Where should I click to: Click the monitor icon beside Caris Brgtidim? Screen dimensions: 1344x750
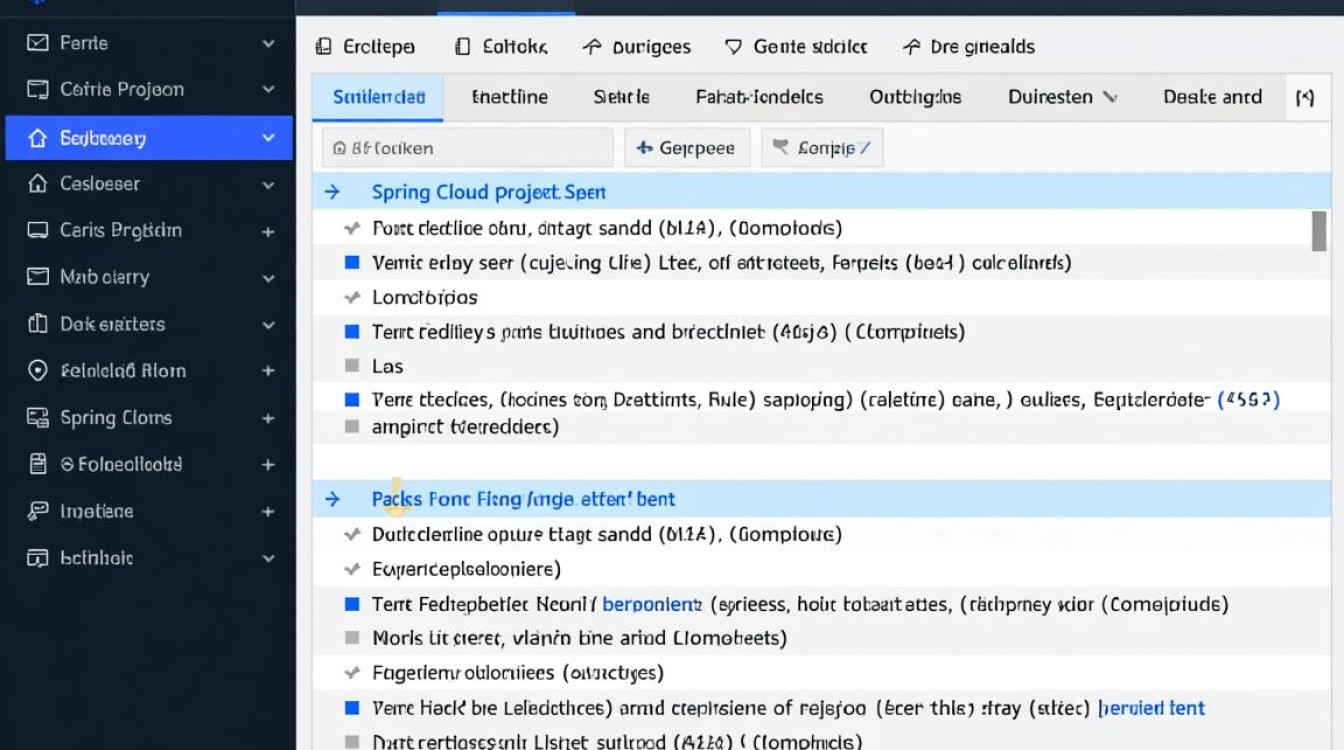38,230
